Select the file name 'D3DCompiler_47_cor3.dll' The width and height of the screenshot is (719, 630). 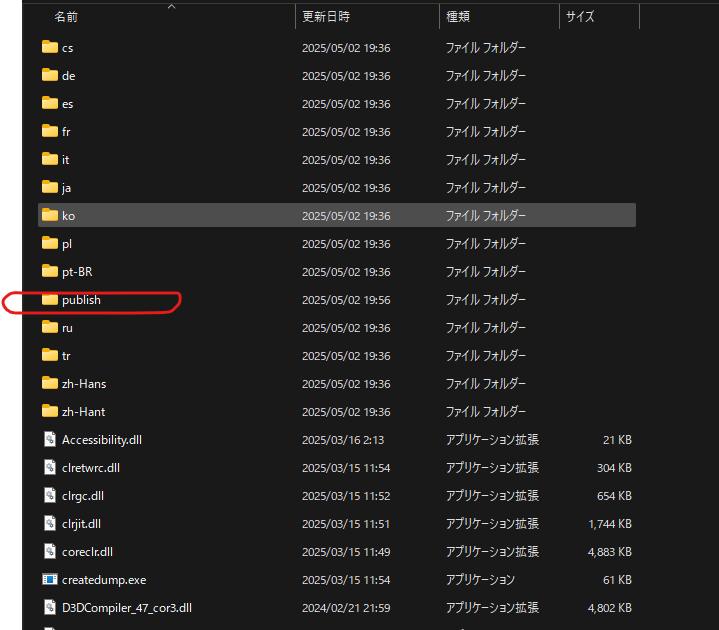coord(127,608)
